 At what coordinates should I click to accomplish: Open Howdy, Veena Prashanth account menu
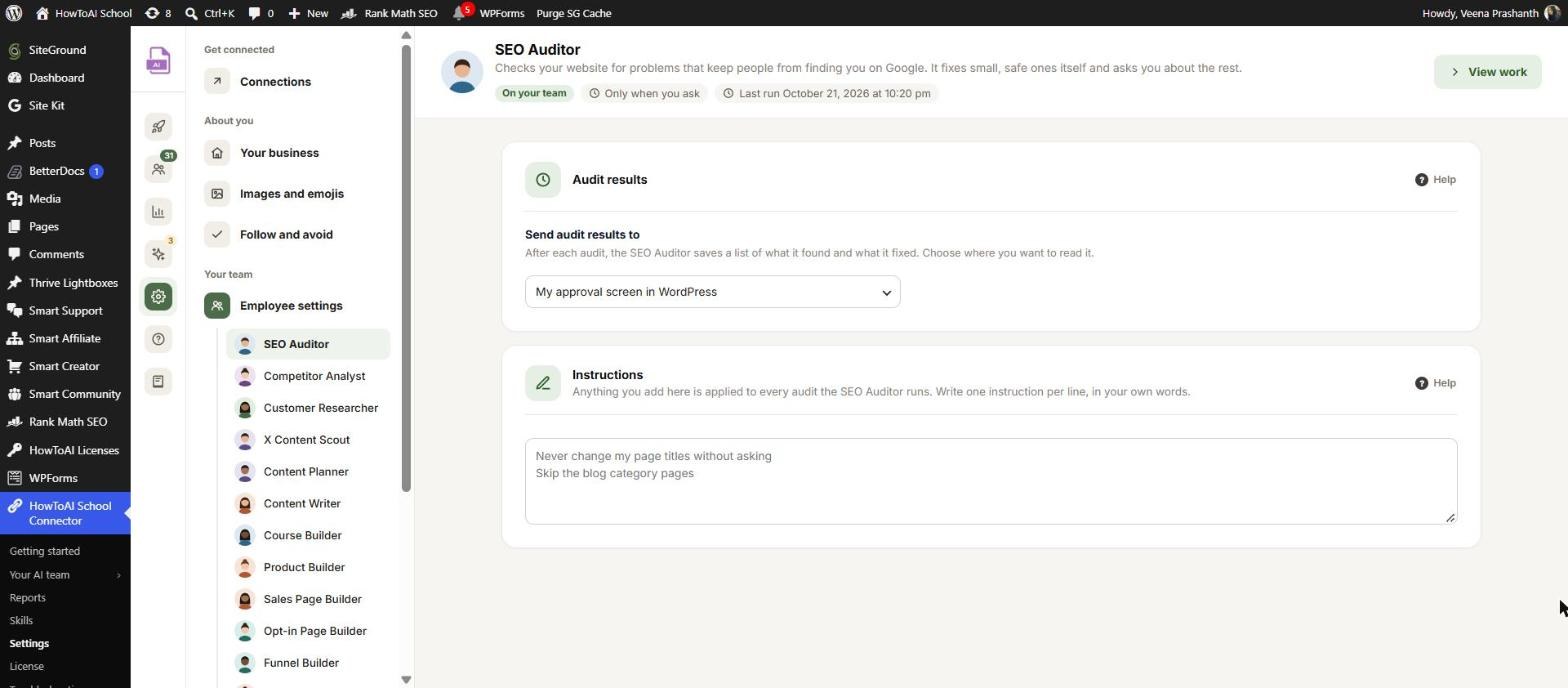(1491, 13)
